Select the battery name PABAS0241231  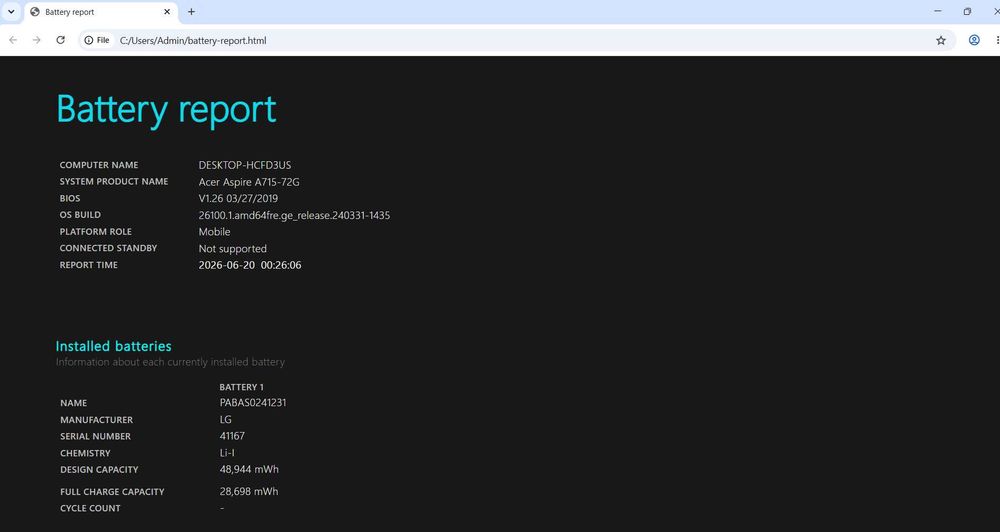coord(253,403)
